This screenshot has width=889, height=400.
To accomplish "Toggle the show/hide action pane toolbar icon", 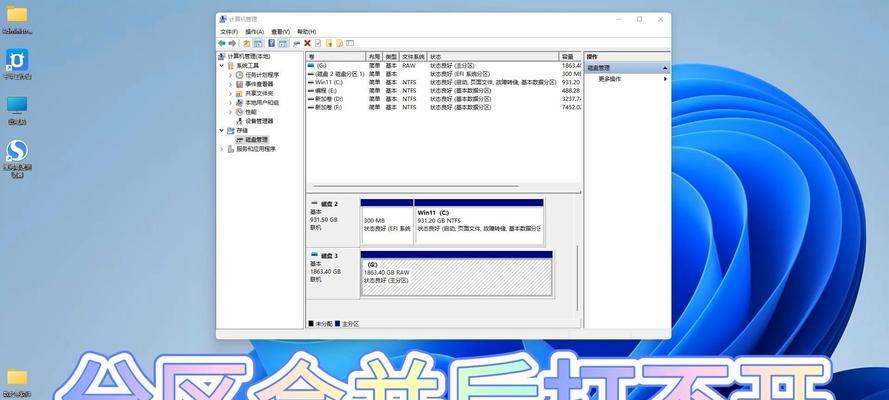I will pos(282,43).
